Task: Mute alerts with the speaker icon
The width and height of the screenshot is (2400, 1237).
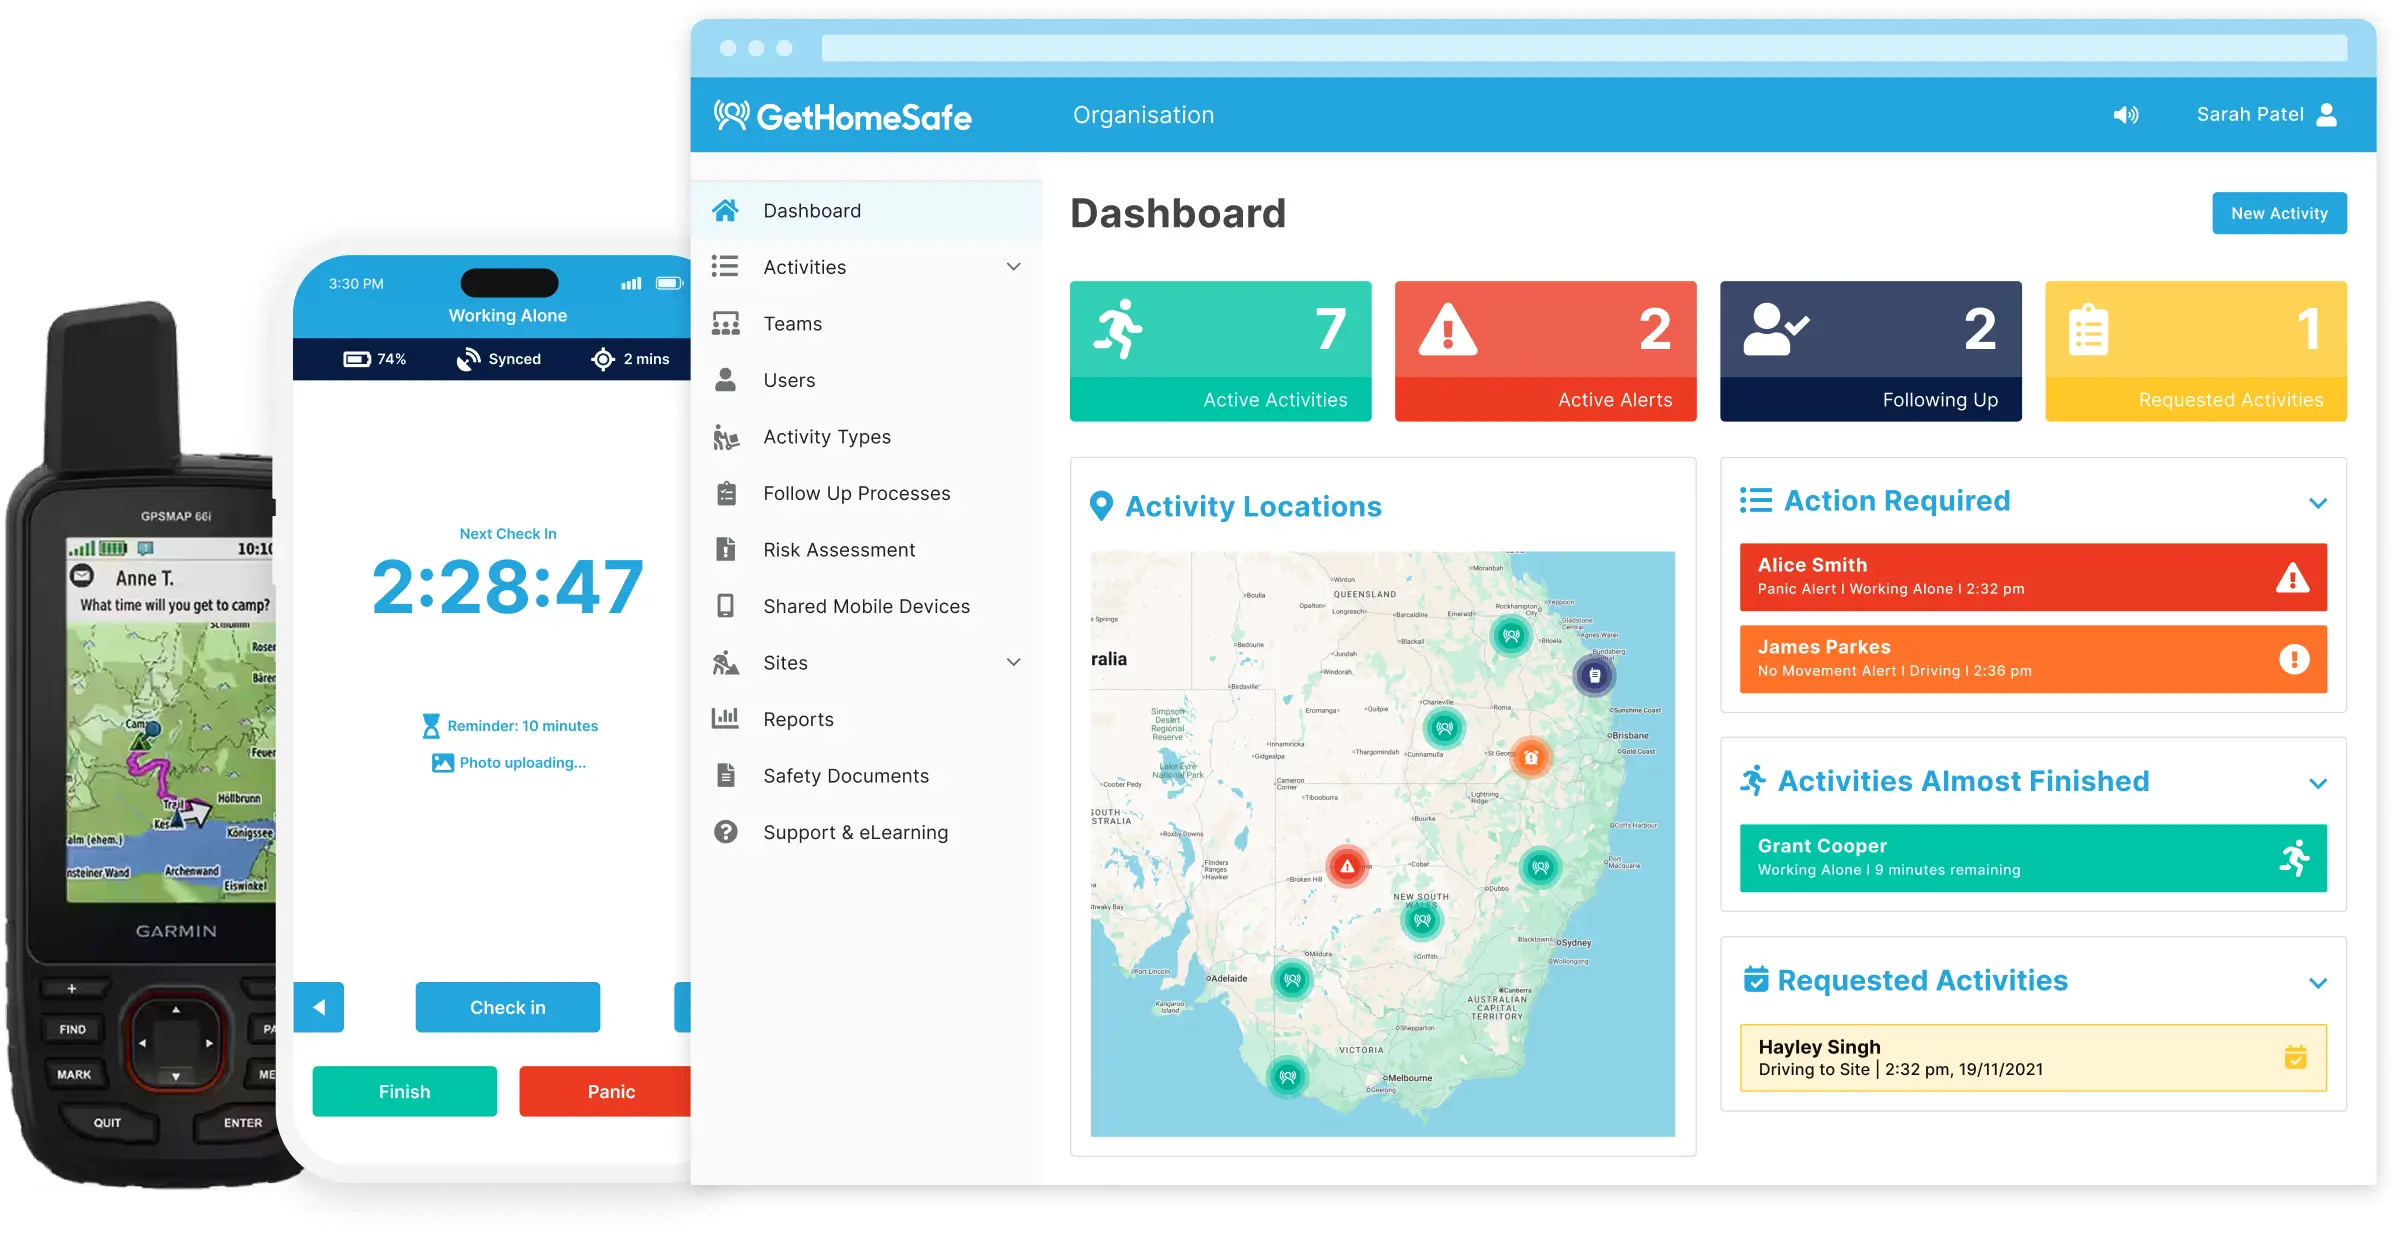Action: click(x=2125, y=115)
